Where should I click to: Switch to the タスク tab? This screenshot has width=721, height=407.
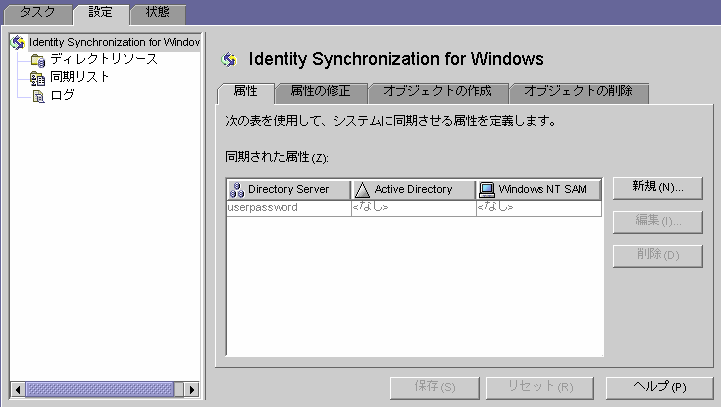tap(38, 13)
